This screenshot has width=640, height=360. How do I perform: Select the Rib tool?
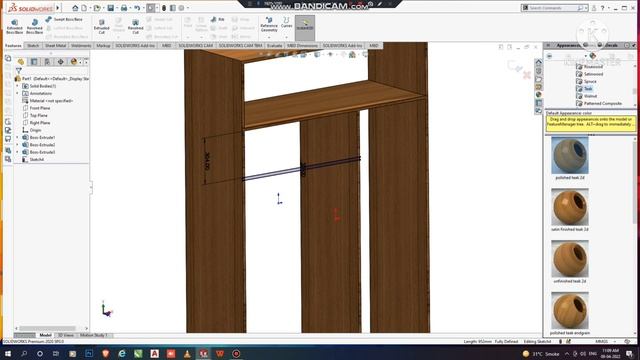click(218, 19)
